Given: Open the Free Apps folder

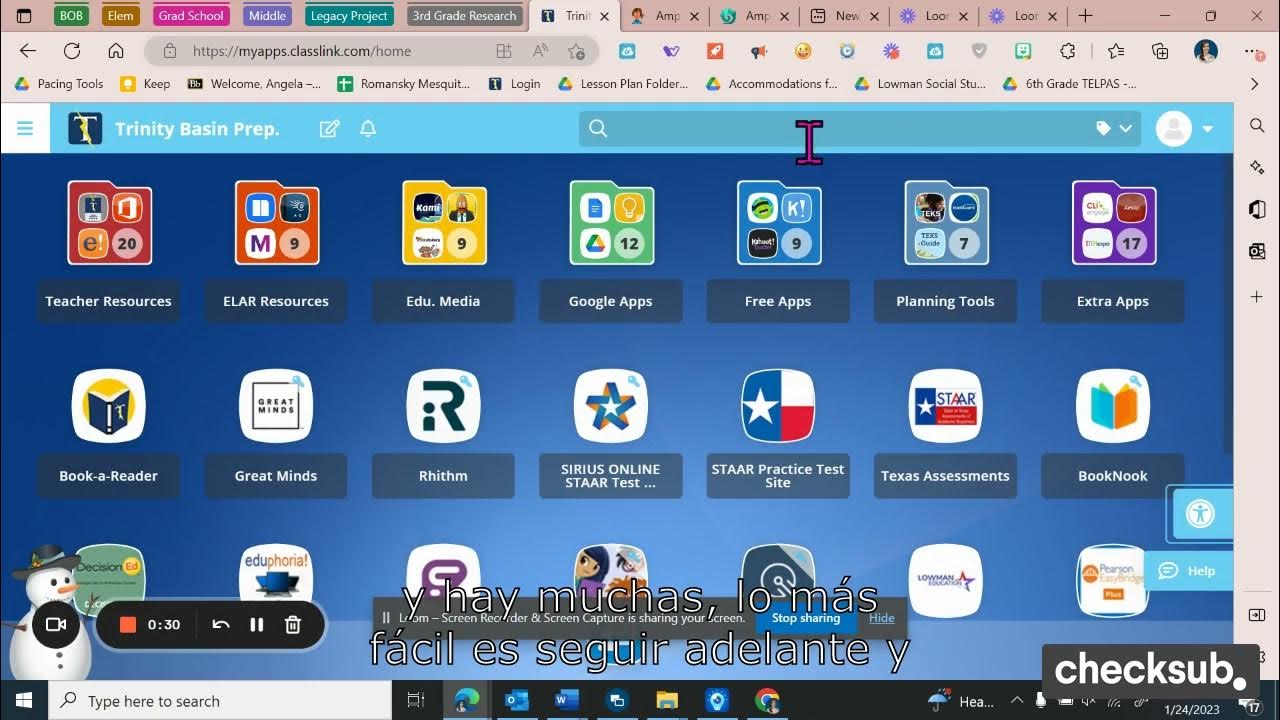Looking at the screenshot, I should (779, 223).
